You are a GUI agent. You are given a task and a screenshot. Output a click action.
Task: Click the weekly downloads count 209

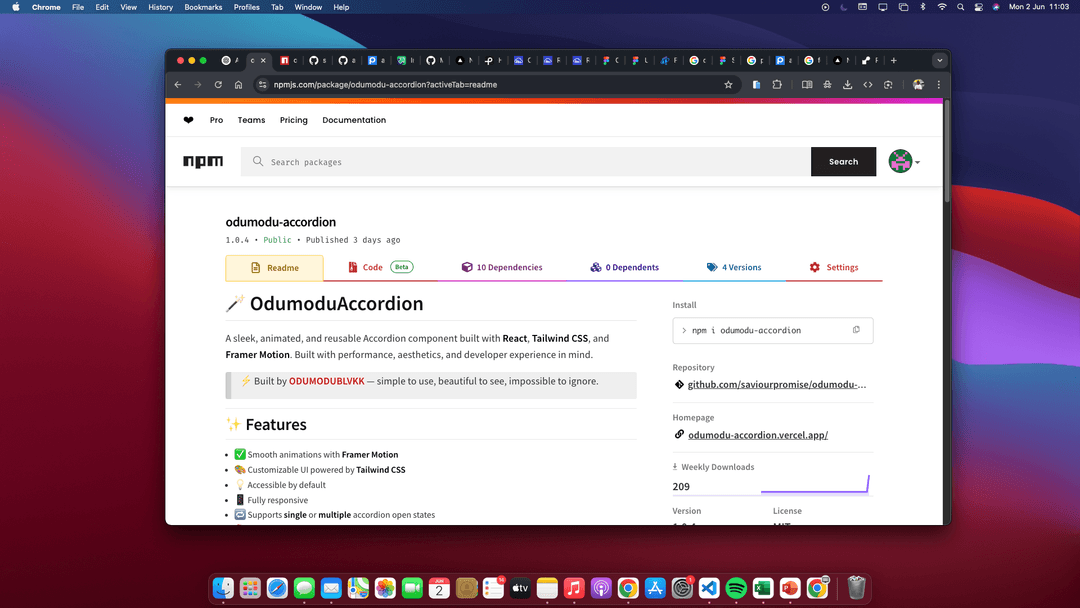click(x=681, y=486)
